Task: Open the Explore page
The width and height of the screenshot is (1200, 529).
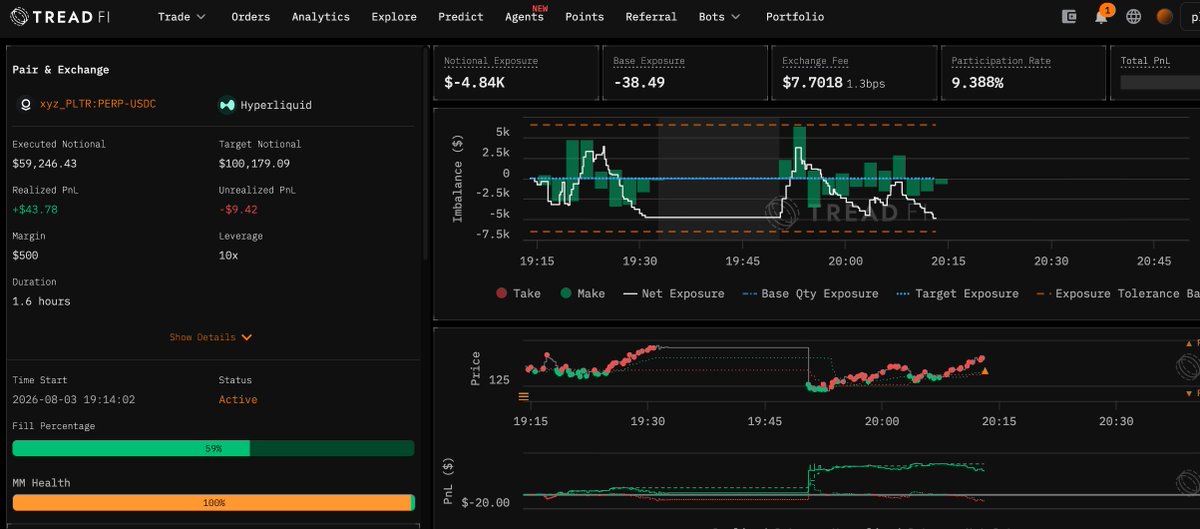Action: click(394, 17)
